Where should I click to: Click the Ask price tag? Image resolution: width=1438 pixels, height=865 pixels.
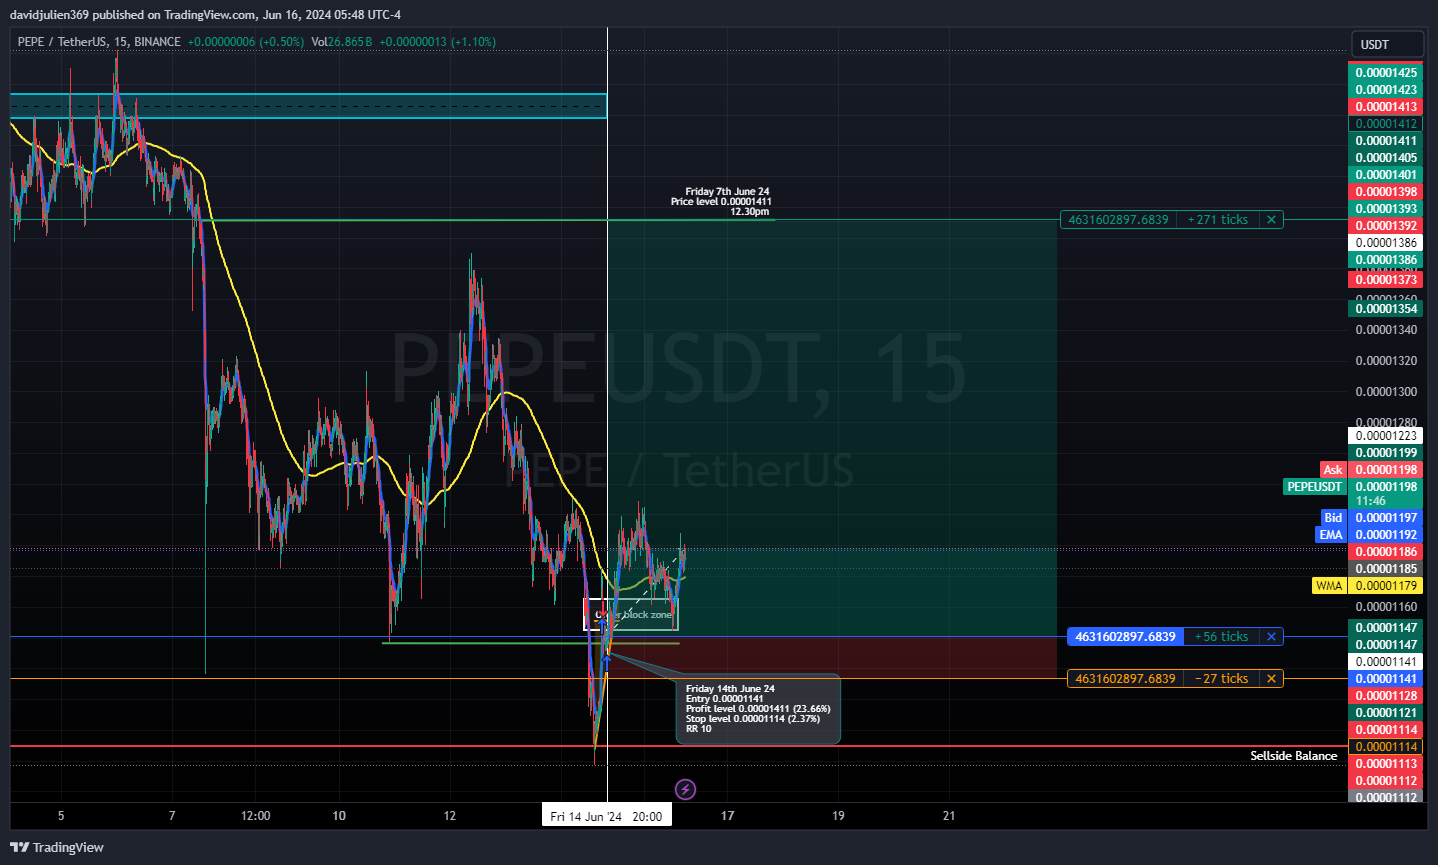point(1333,470)
